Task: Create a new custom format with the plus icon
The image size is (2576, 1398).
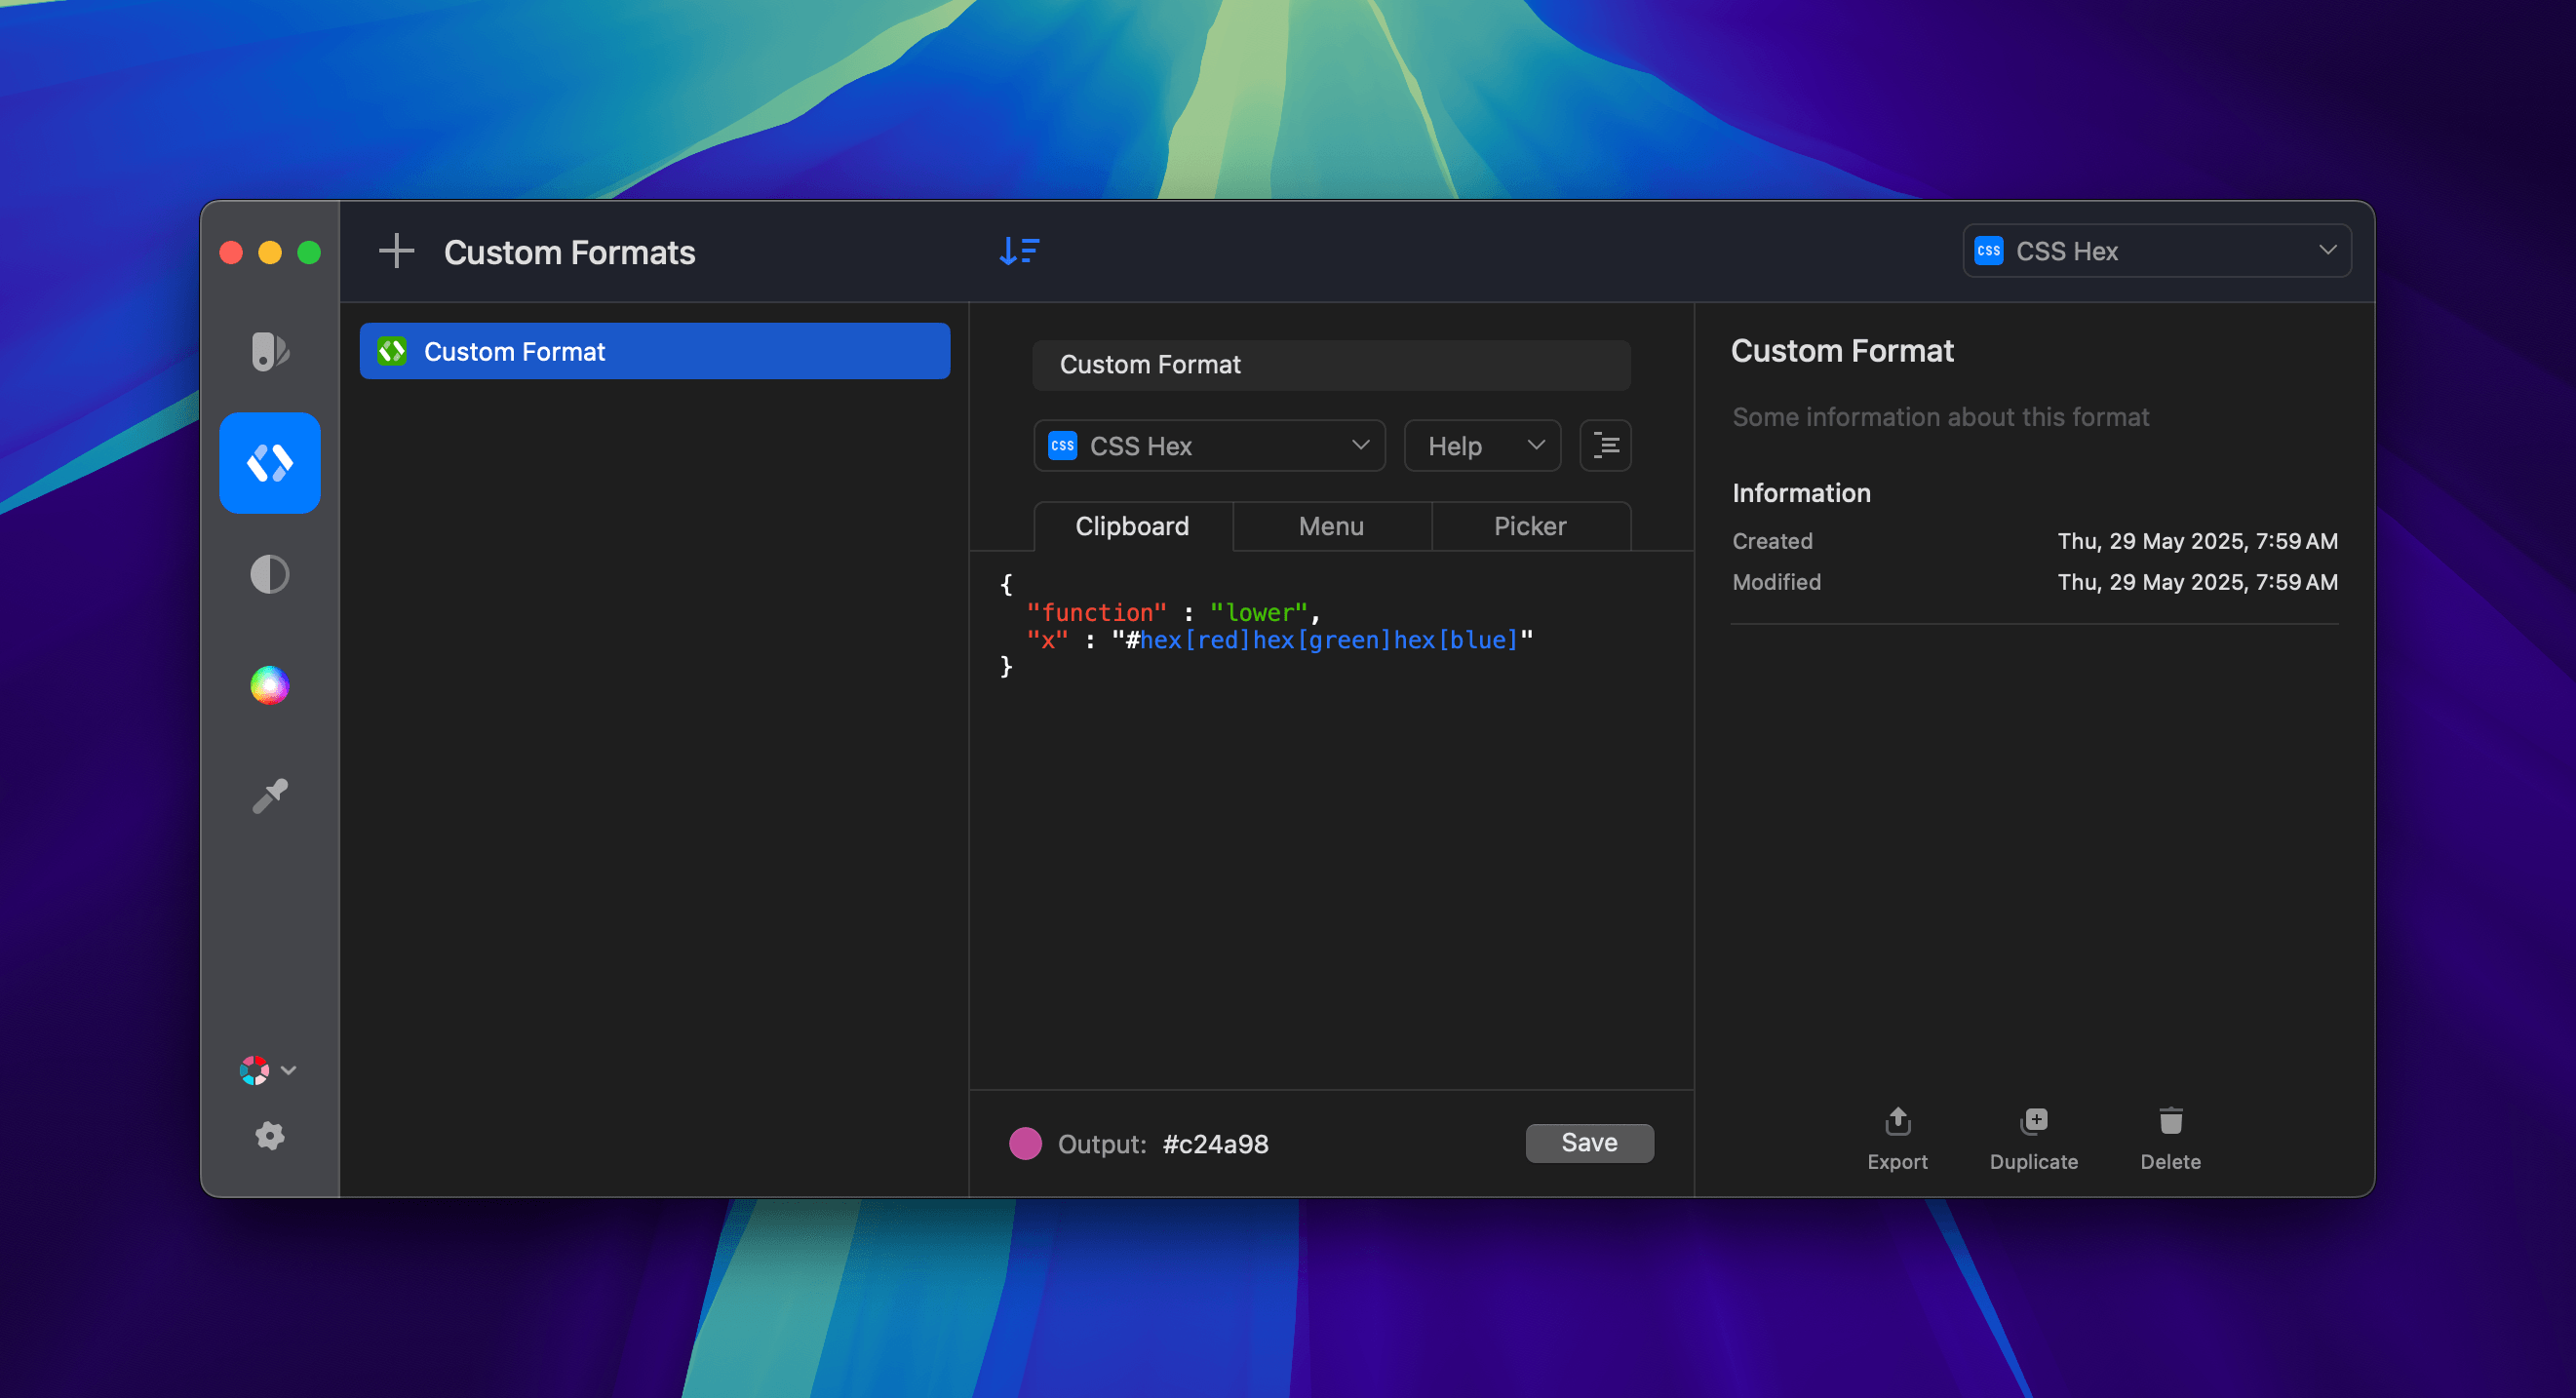Action: point(396,251)
